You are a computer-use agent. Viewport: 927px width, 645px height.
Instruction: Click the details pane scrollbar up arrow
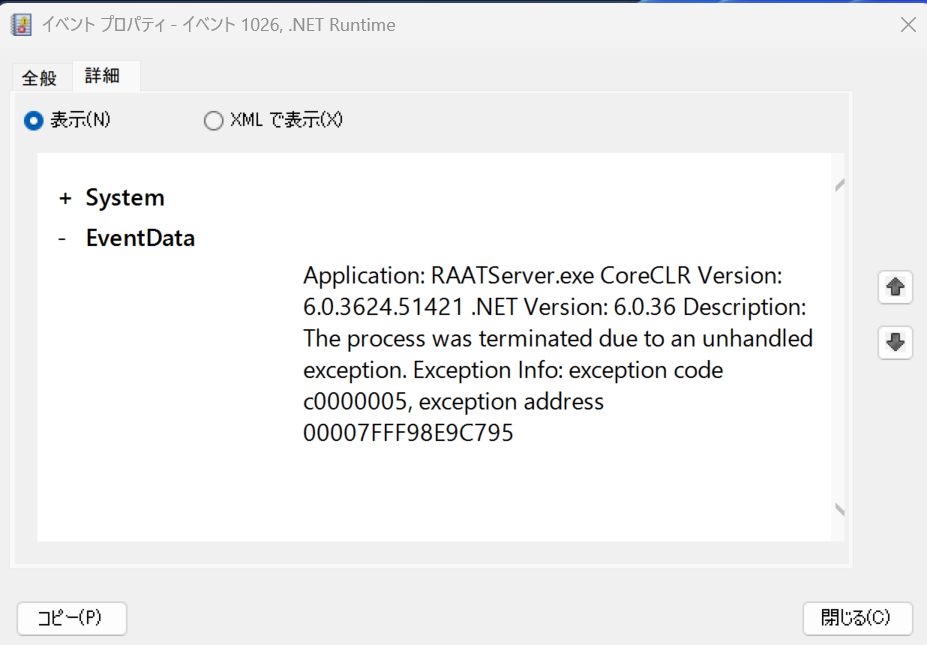(x=839, y=184)
